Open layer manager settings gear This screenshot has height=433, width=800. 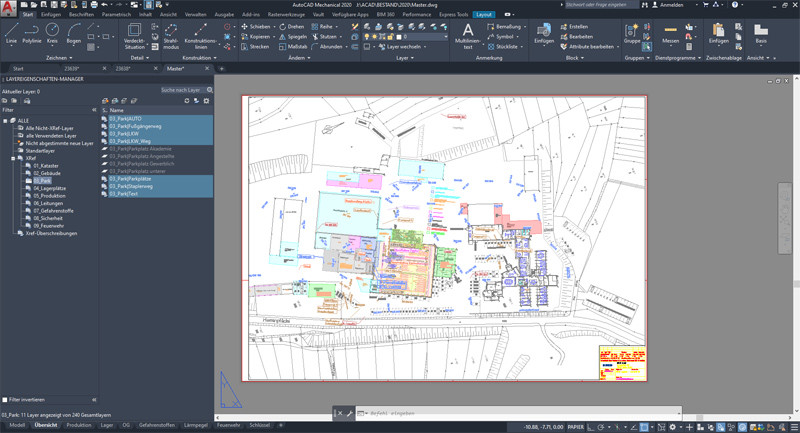(x=206, y=101)
